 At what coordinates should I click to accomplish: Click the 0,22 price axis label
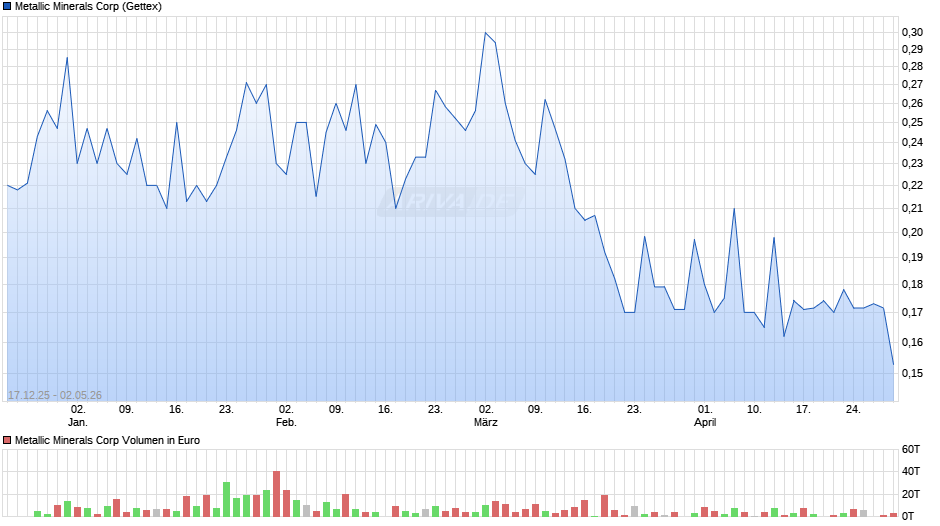(x=912, y=185)
